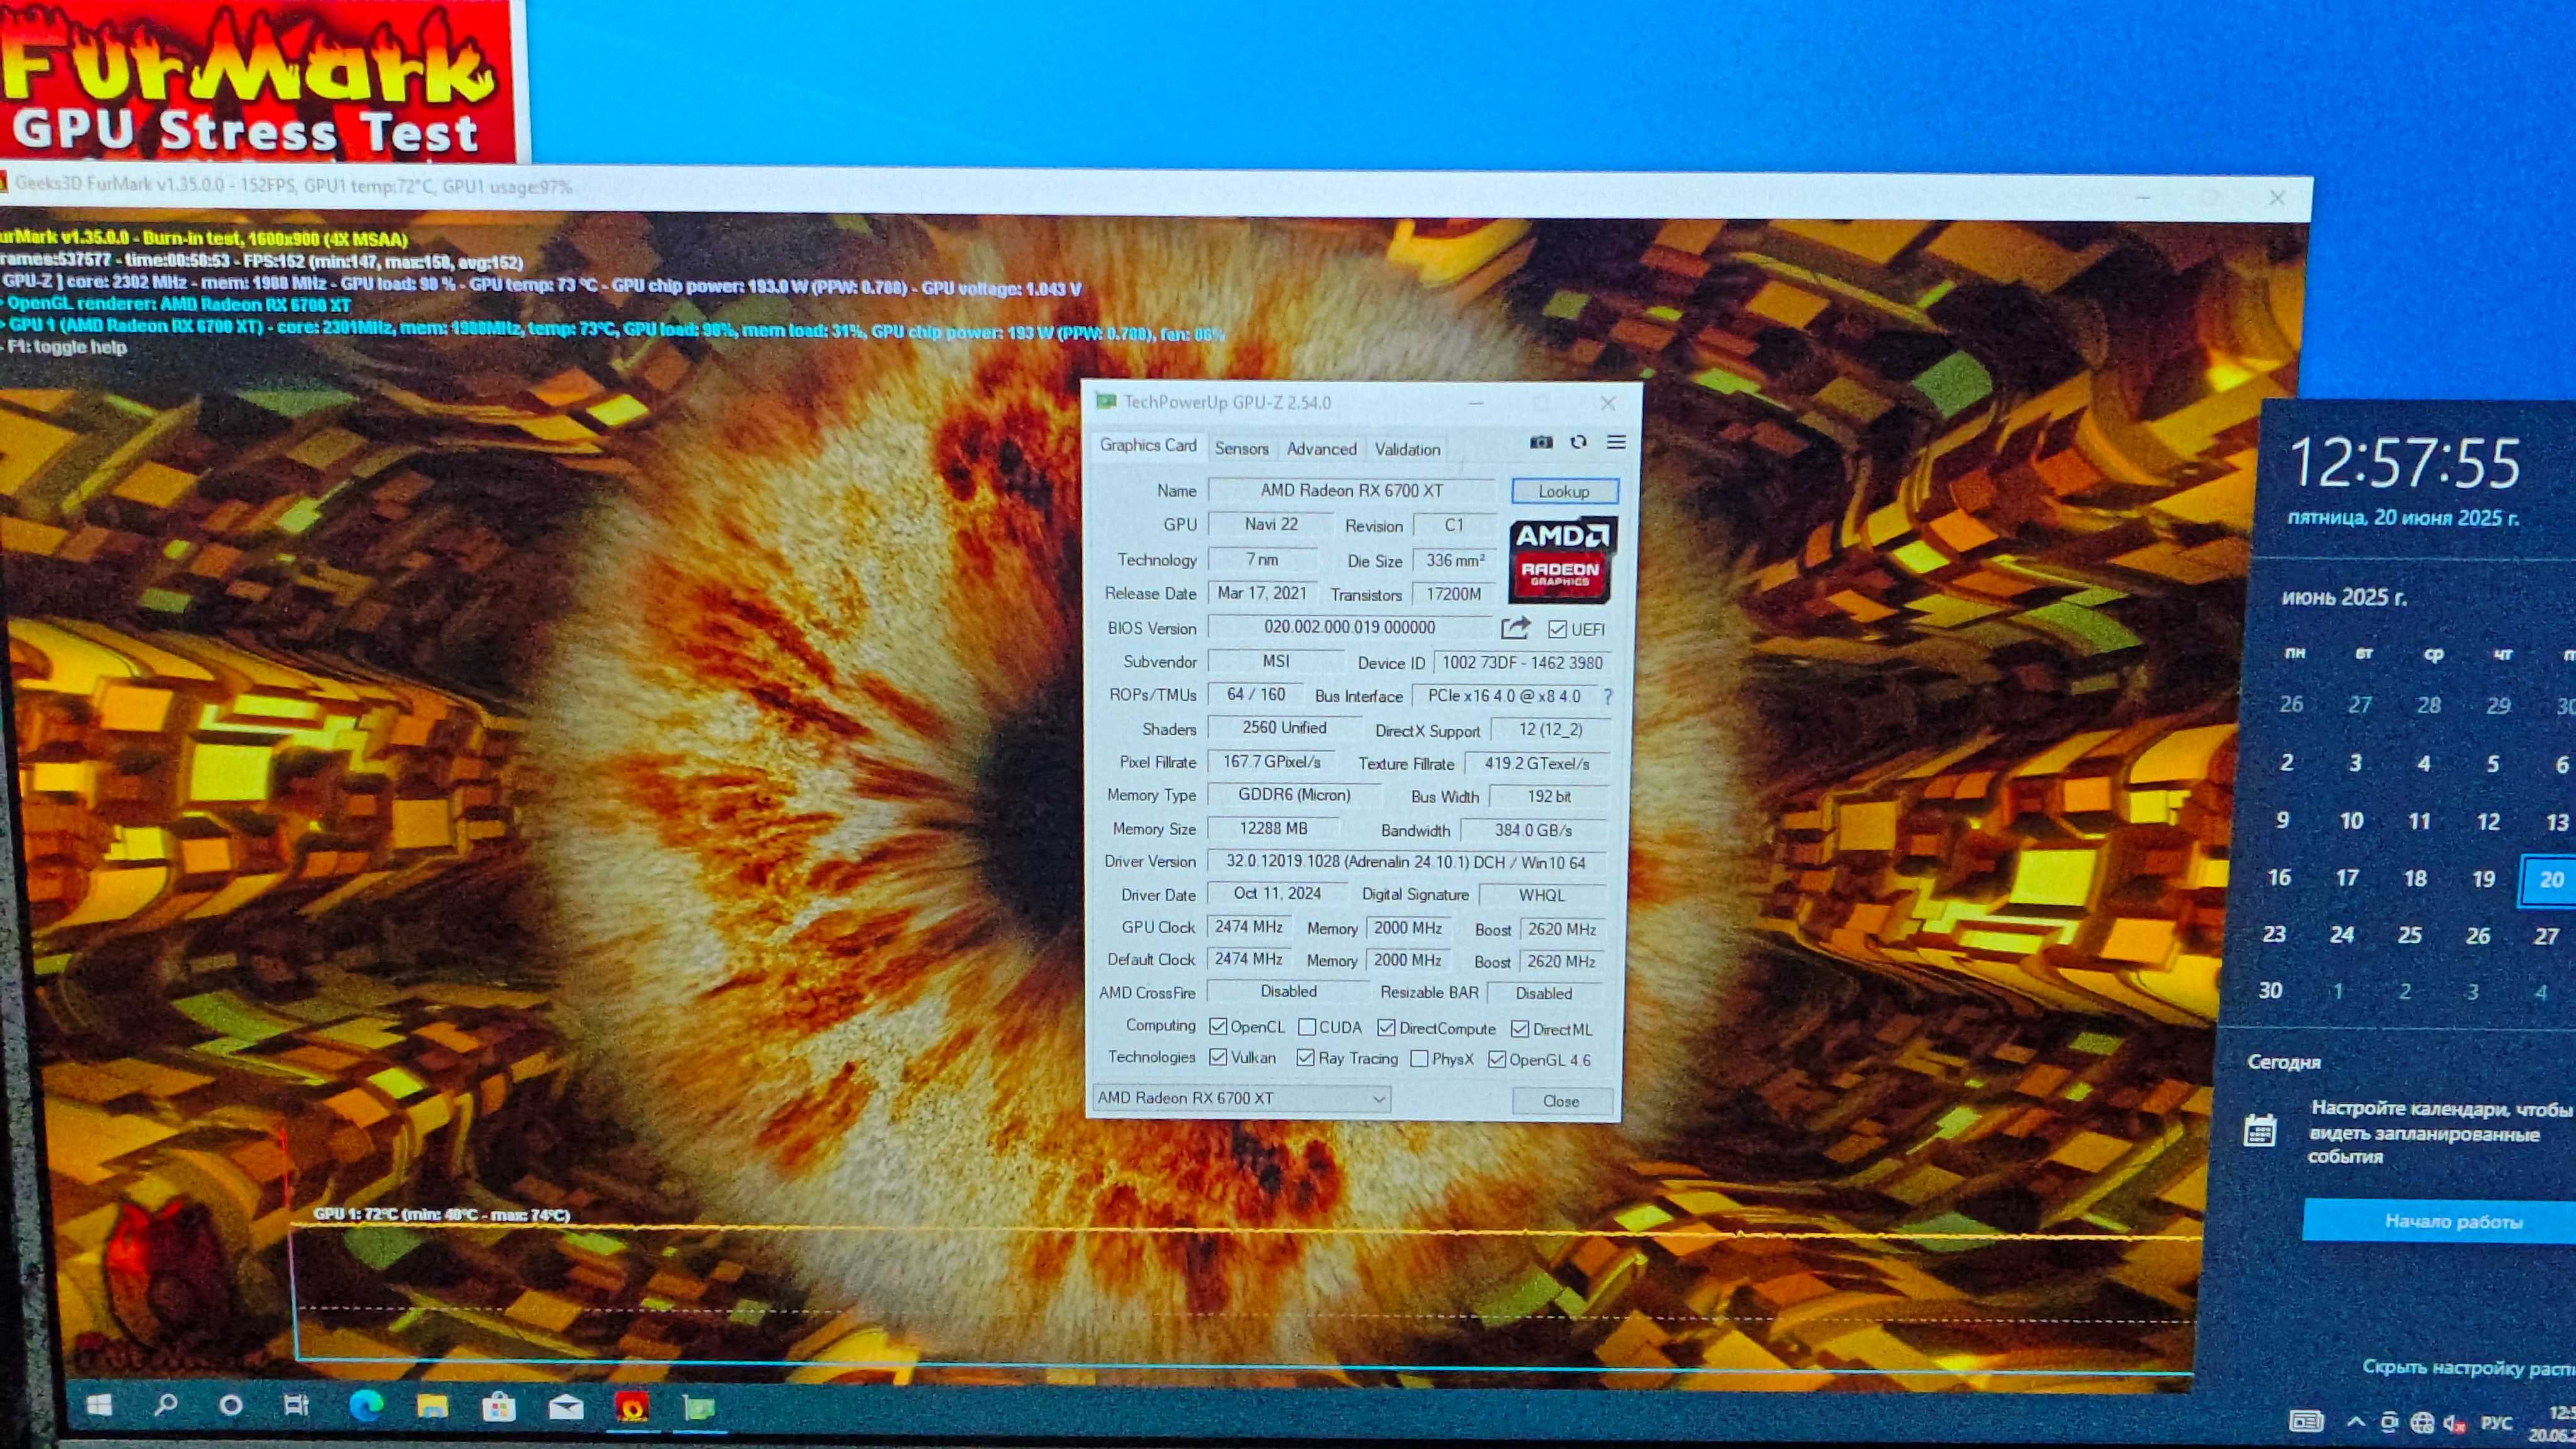Switch to FurMark taskbar icon

click(632, 1408)
